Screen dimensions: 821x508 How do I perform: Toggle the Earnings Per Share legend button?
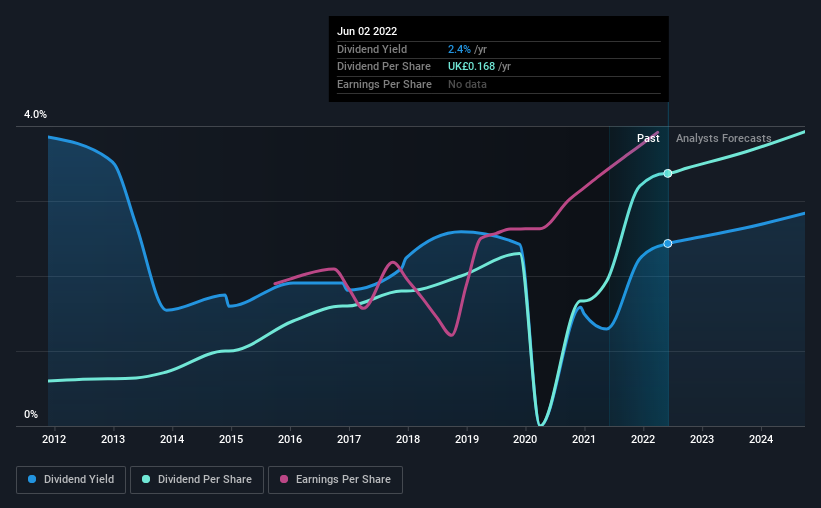(335, 480)
